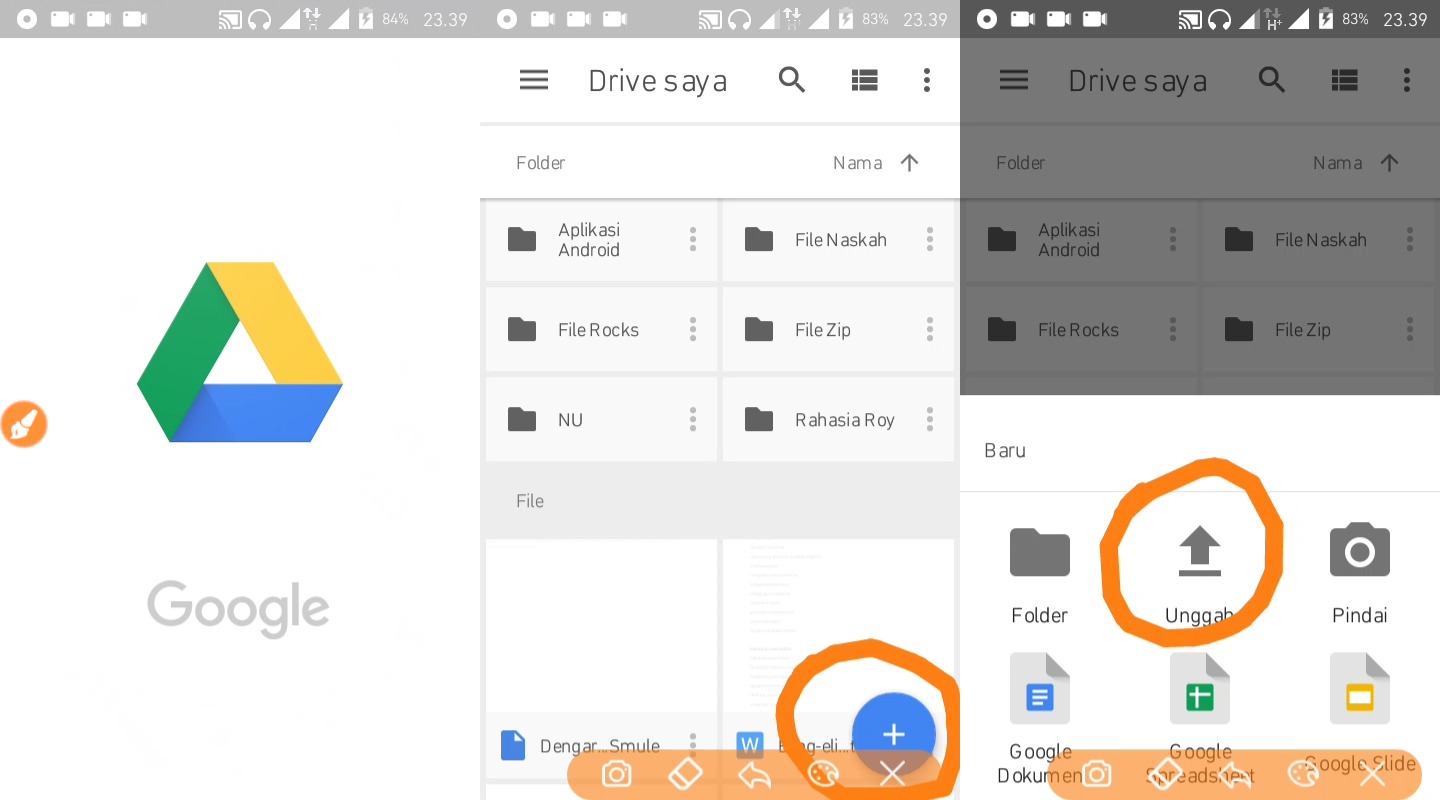The image size is (1440, 800).
Task: Show more options for the Rahasia Roy folder
Action: tap(930, 419)
